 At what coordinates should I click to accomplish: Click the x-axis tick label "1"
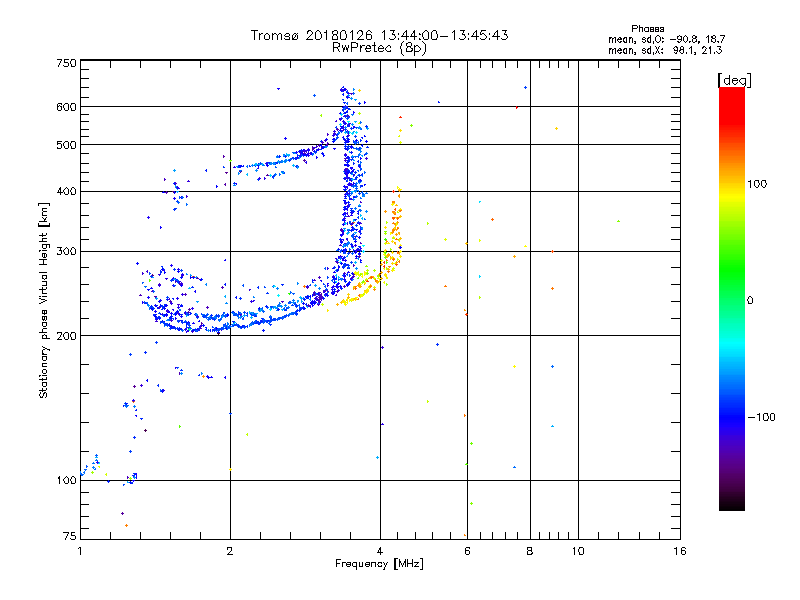(80, 551)
